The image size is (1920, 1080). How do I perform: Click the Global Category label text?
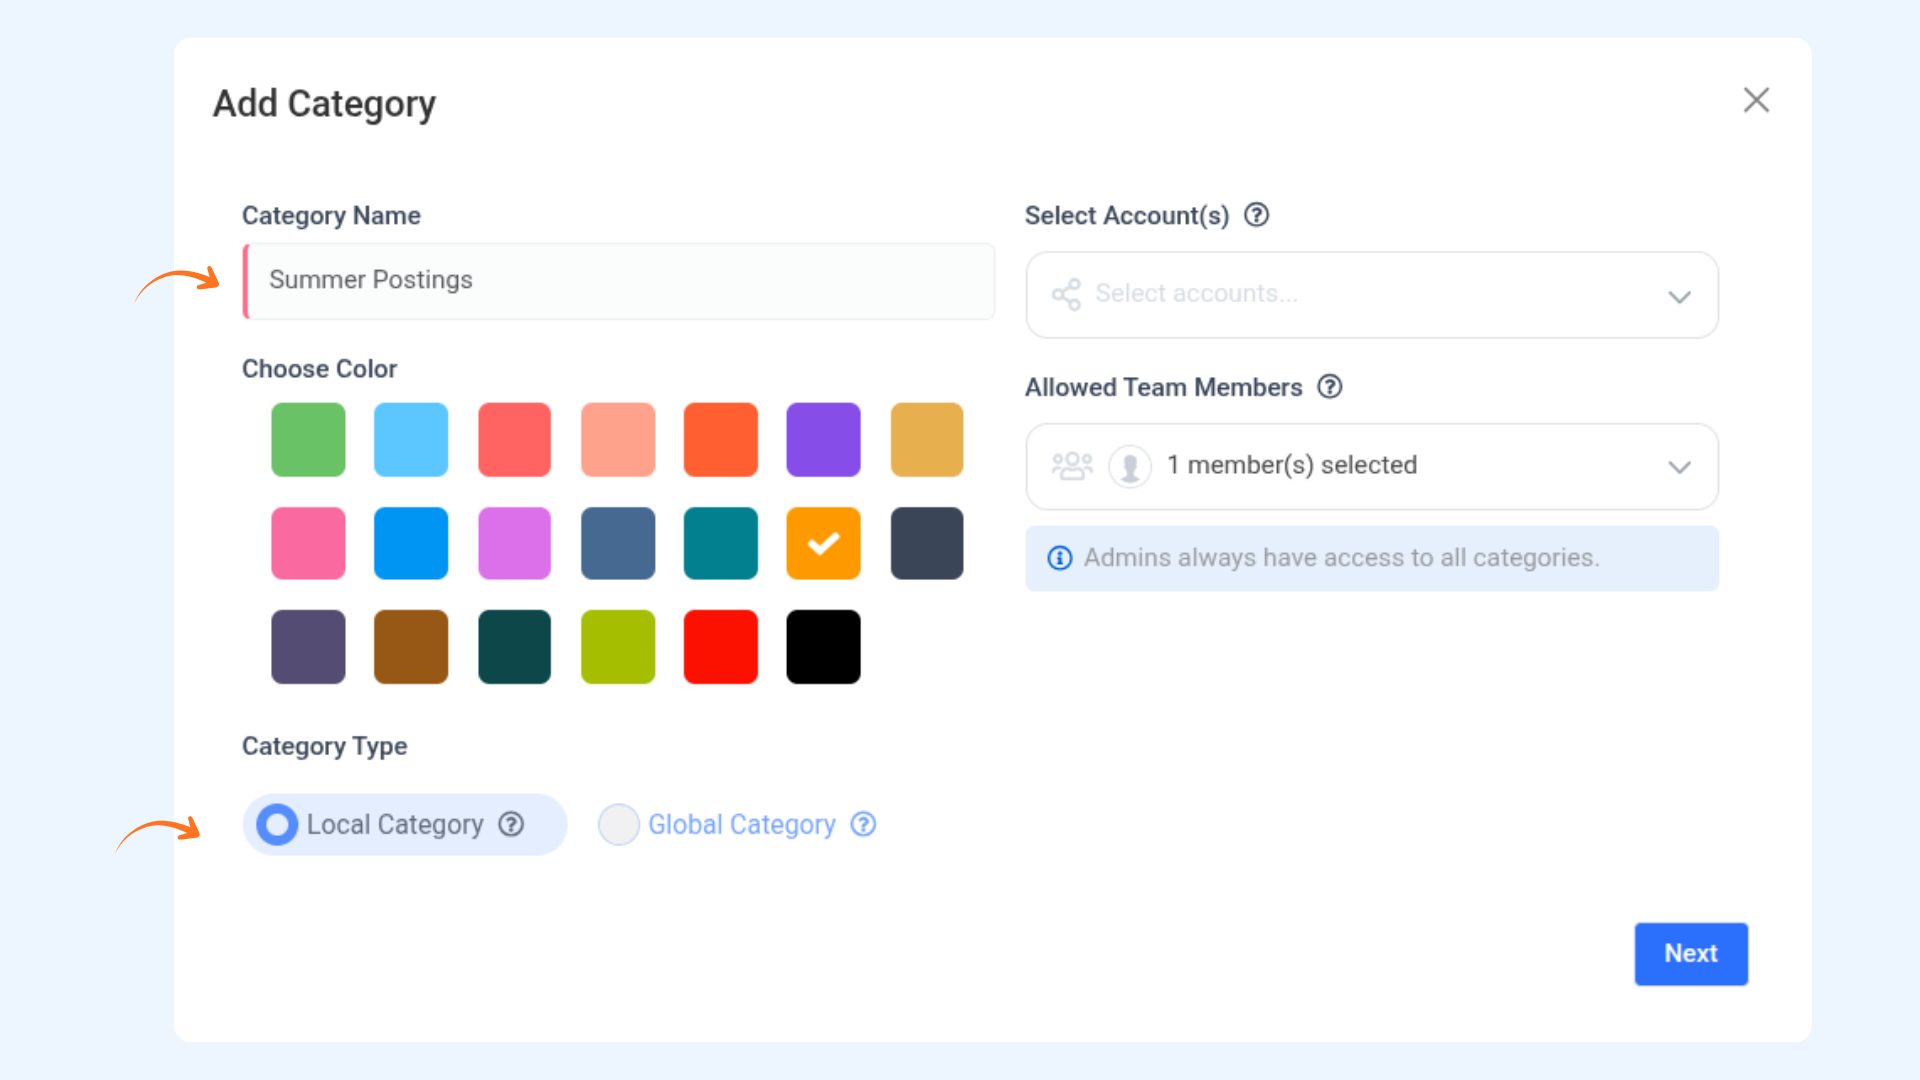tap(741, 824)
